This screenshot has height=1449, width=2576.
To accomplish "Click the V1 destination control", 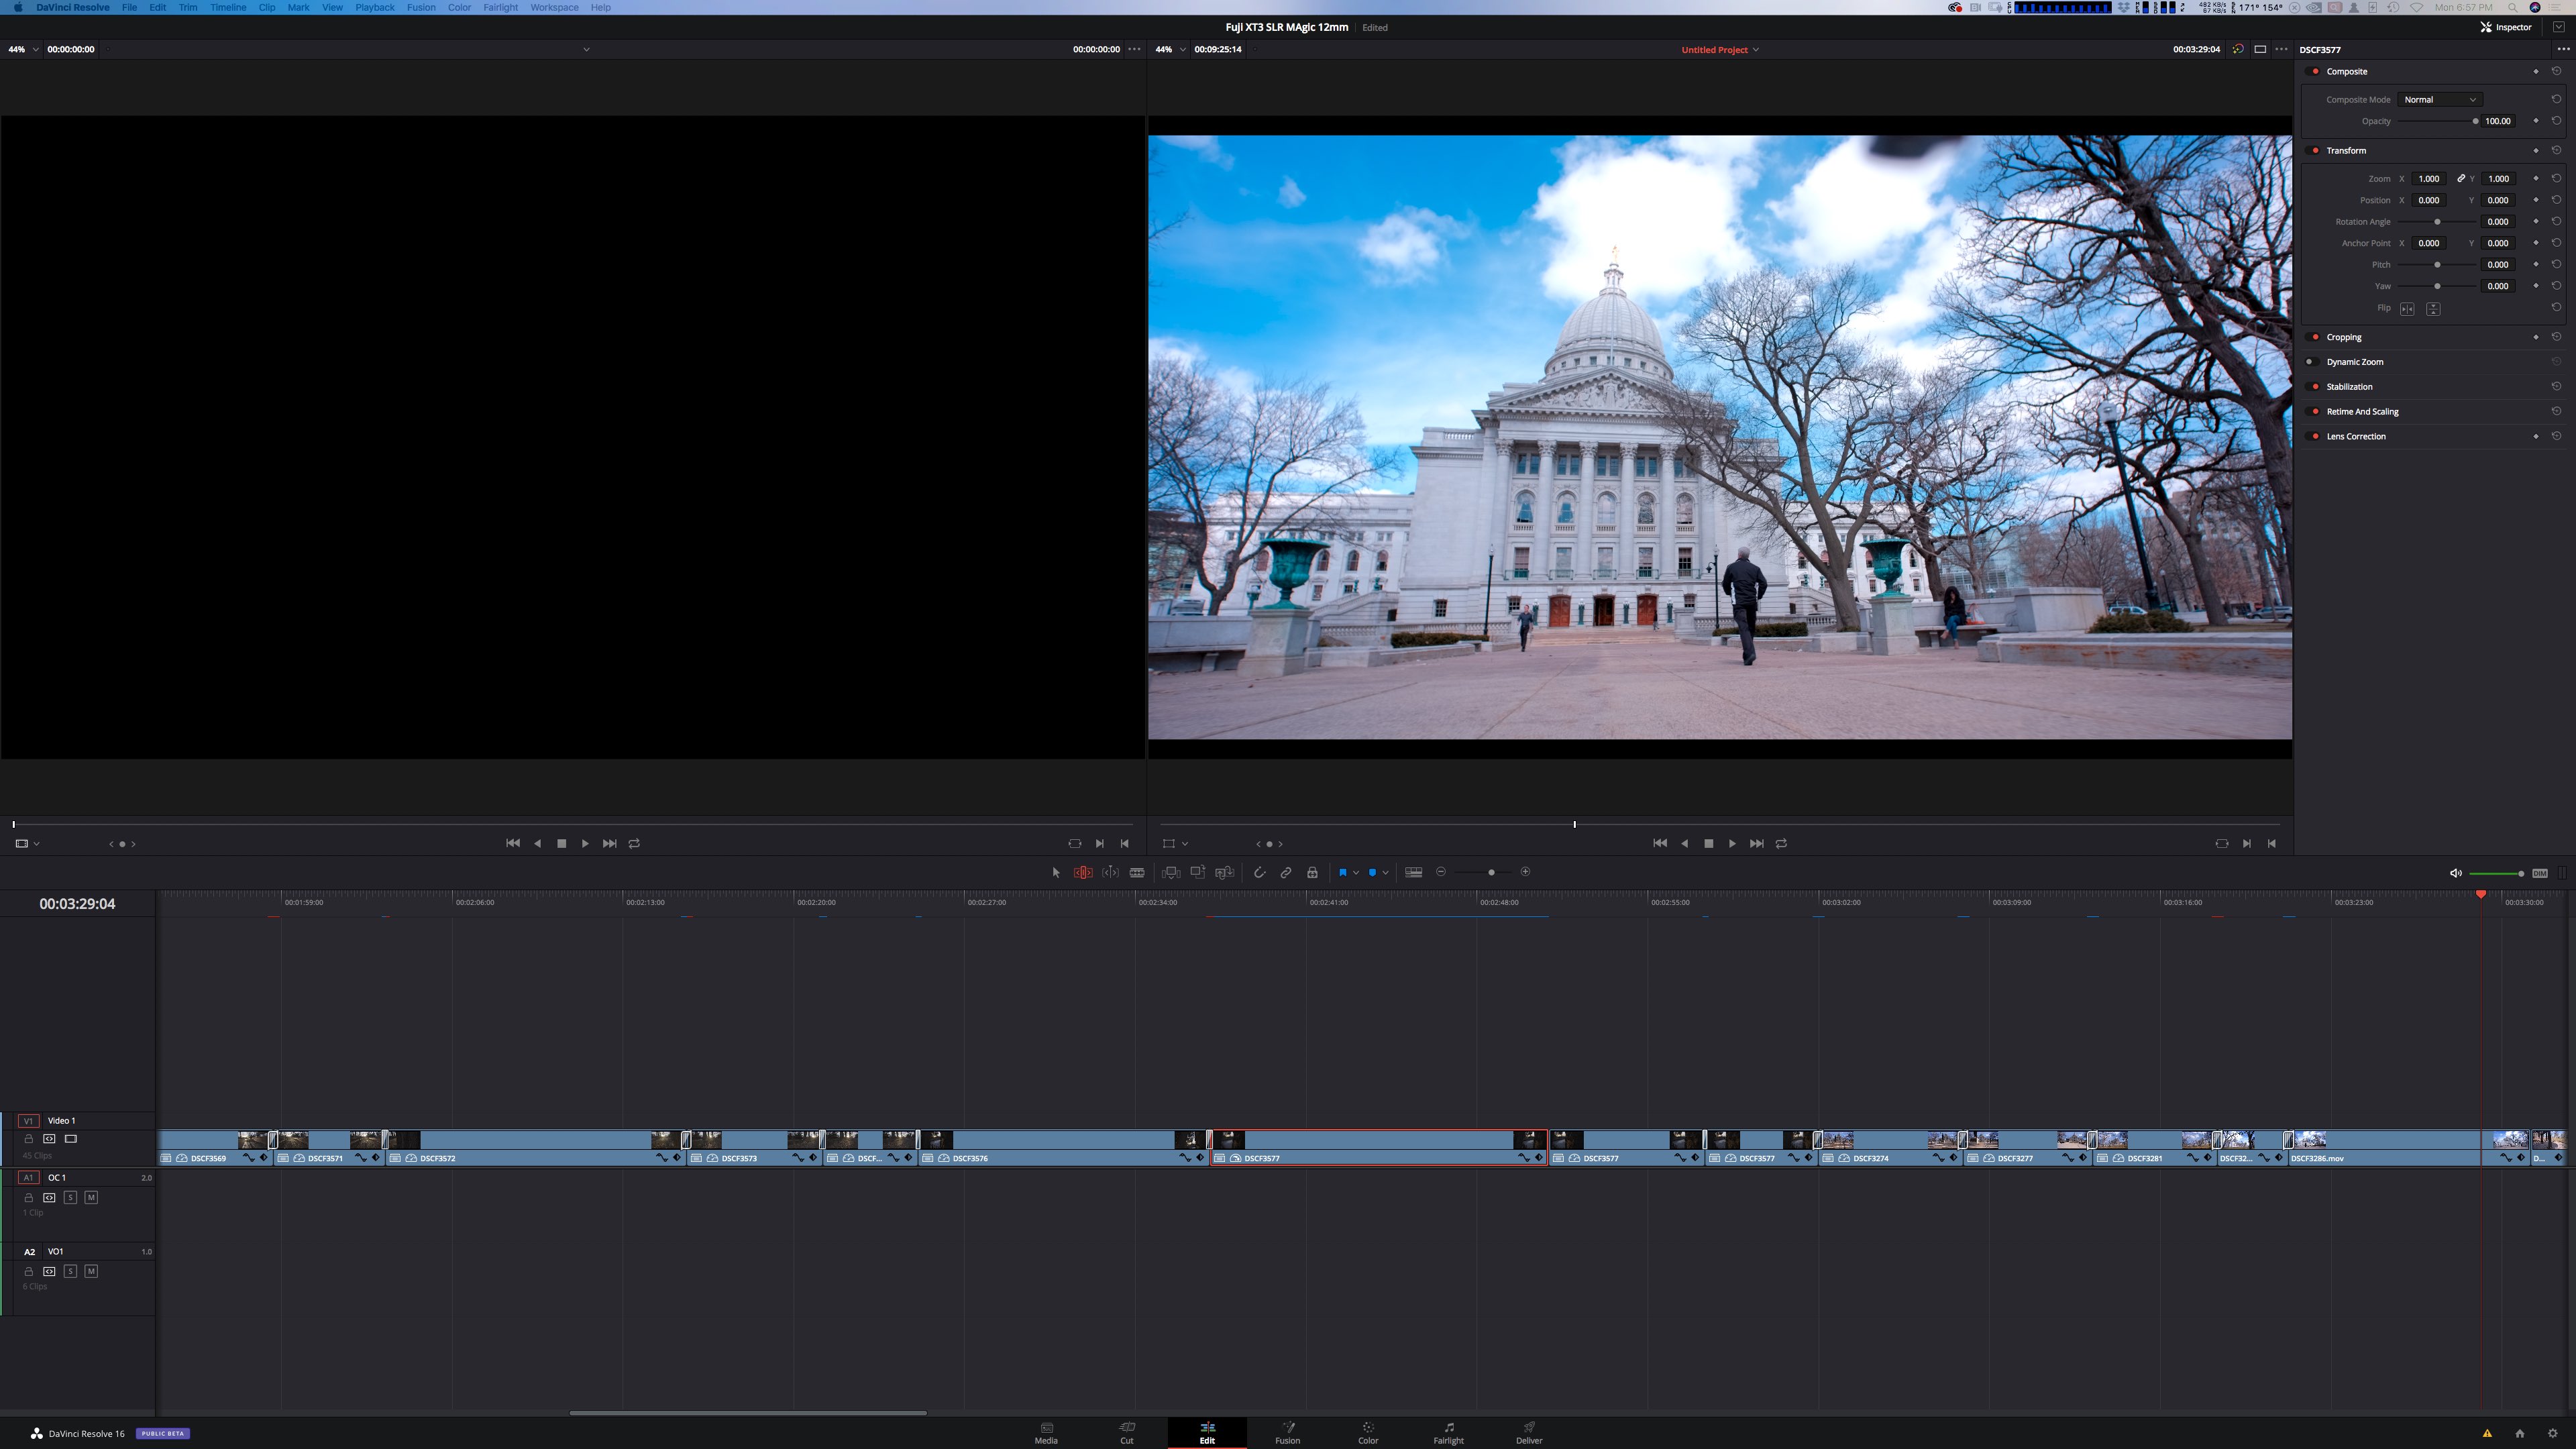I will (x=28, y=1120).
